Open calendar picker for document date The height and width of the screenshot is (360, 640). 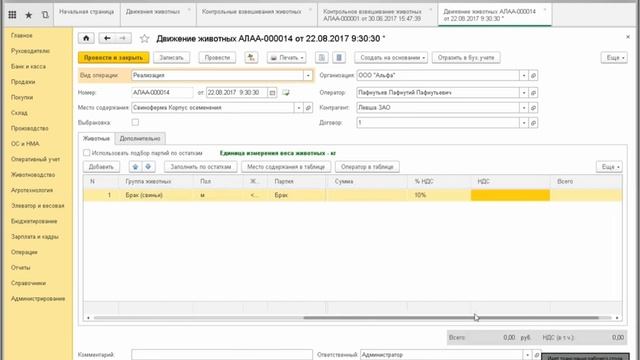pyautogui.click(x=272, y=93)
